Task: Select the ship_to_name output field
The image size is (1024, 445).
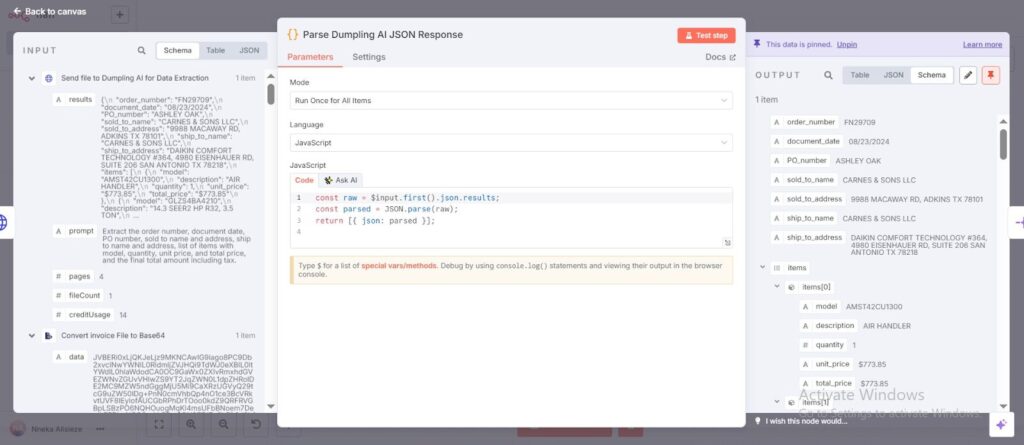Action: 805,218
